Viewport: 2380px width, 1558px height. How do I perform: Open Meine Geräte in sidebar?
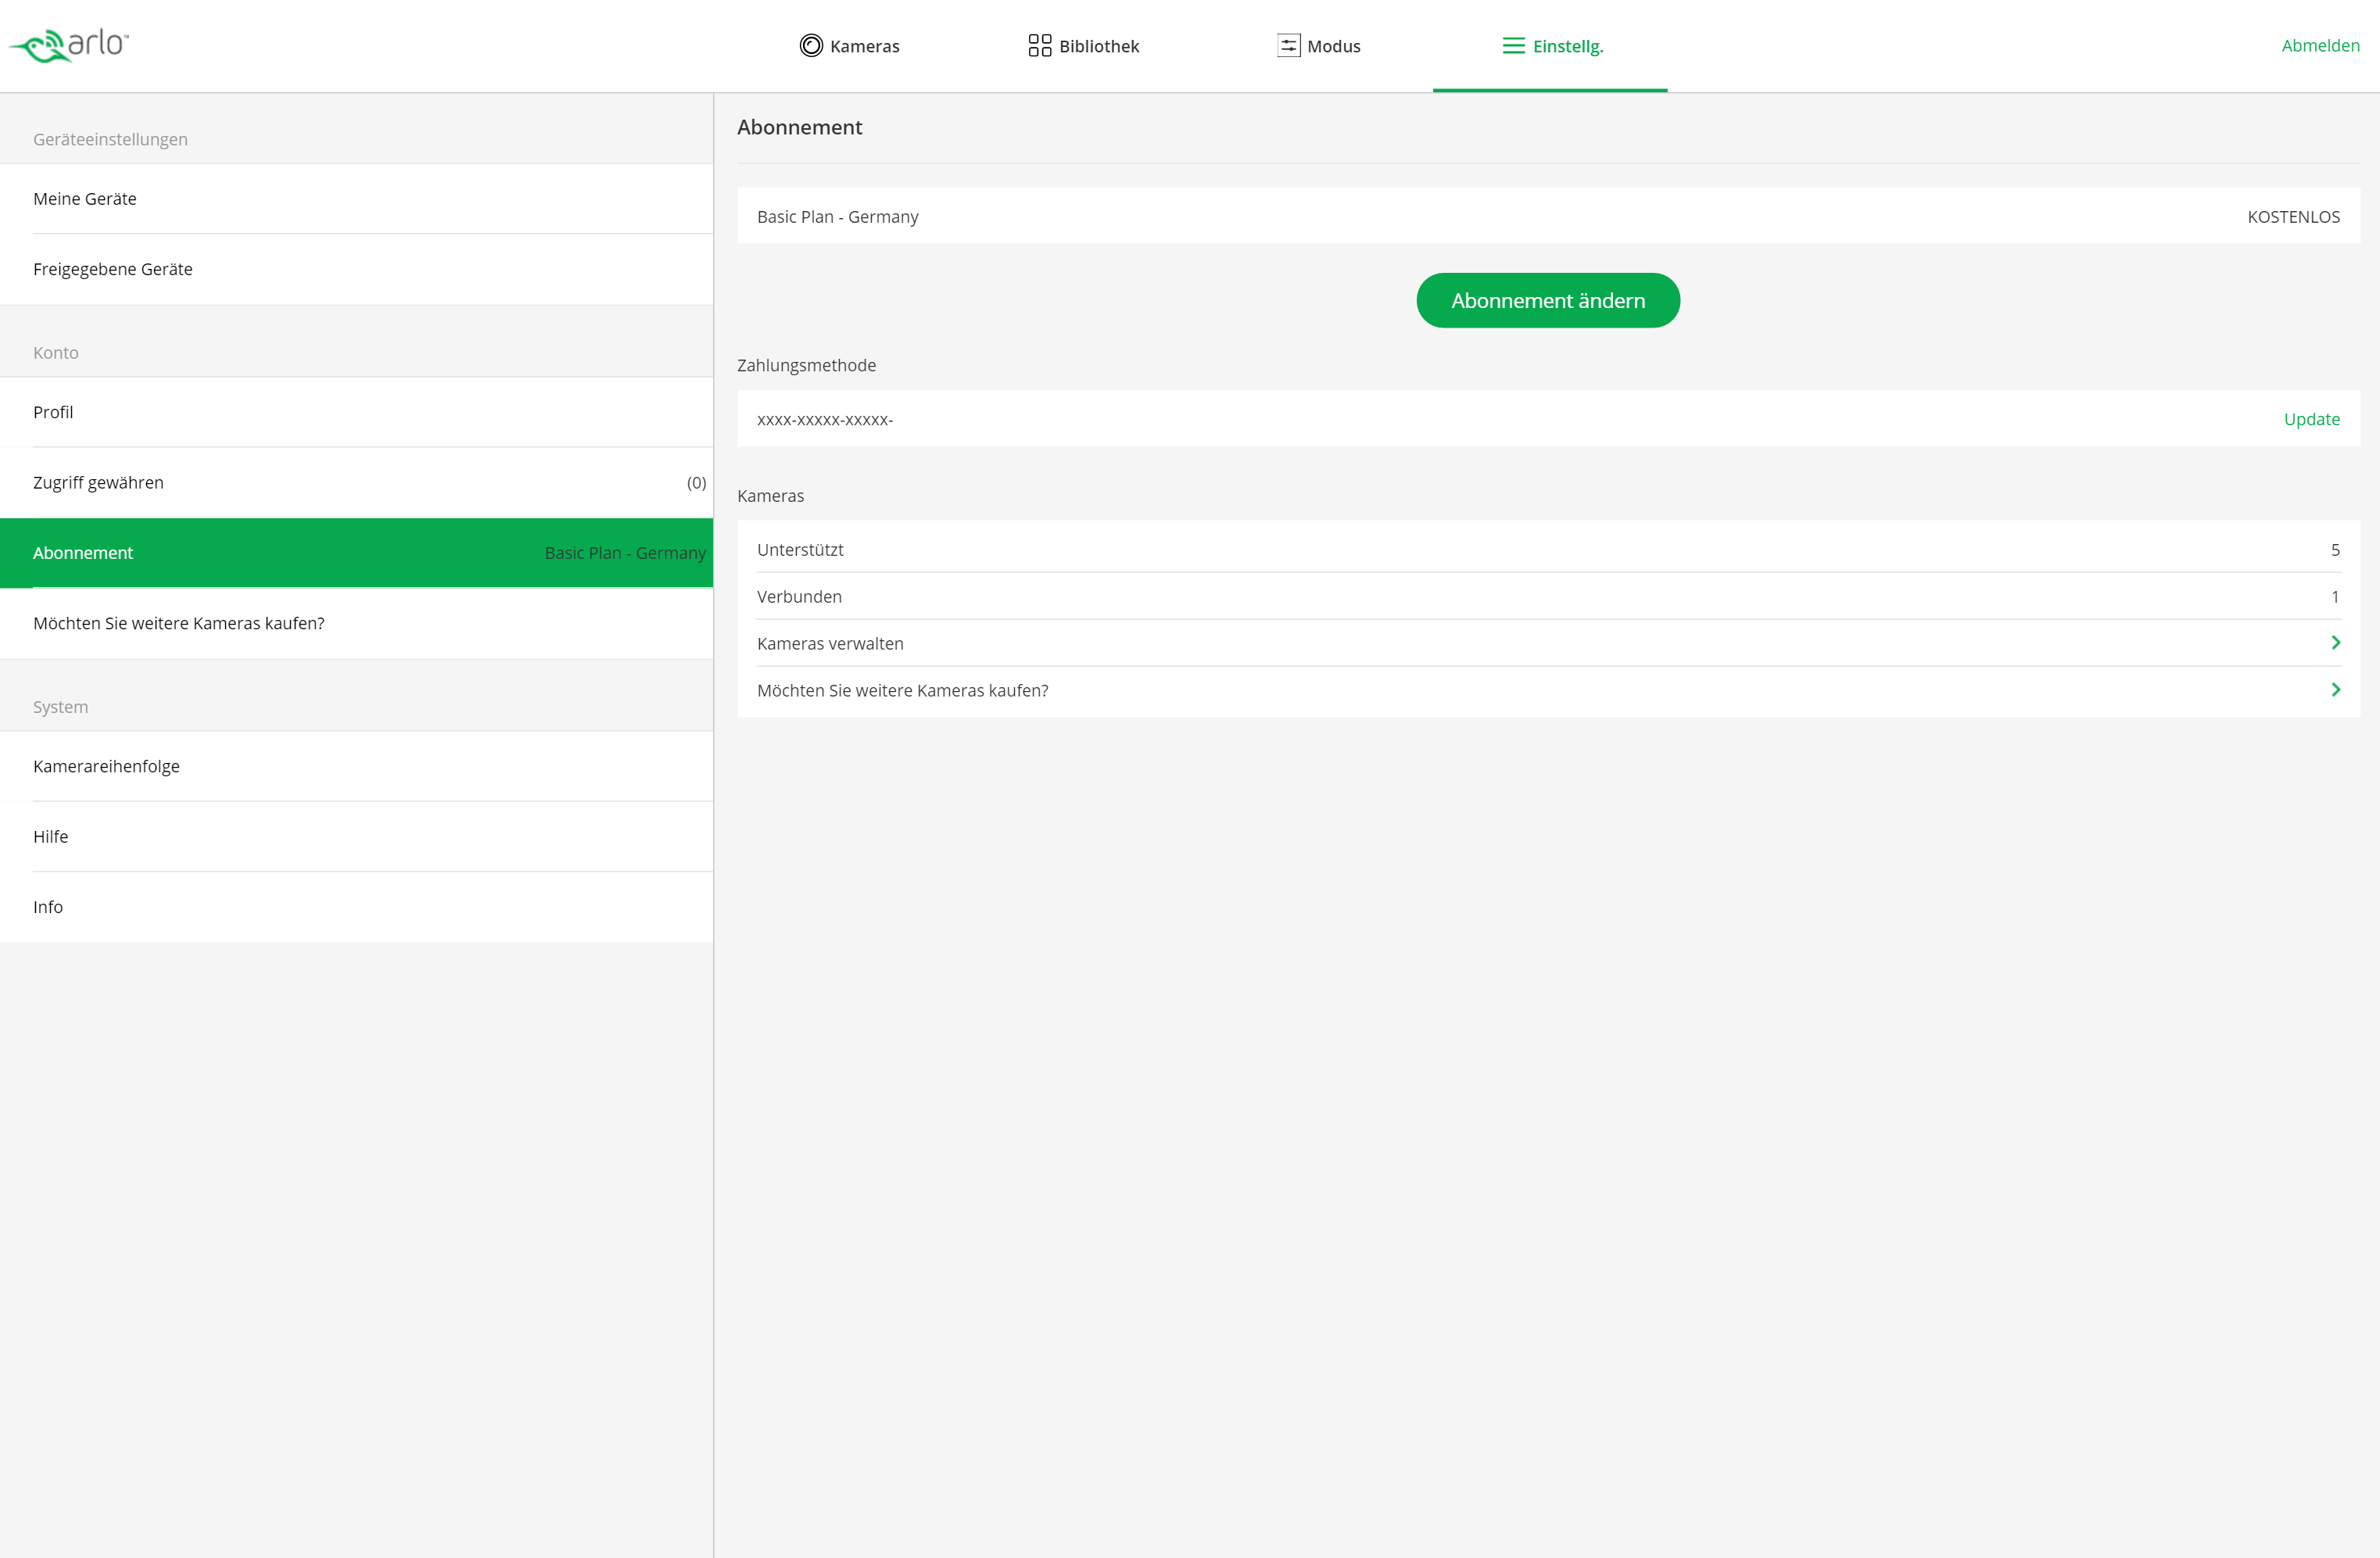(x=356, y=199)
